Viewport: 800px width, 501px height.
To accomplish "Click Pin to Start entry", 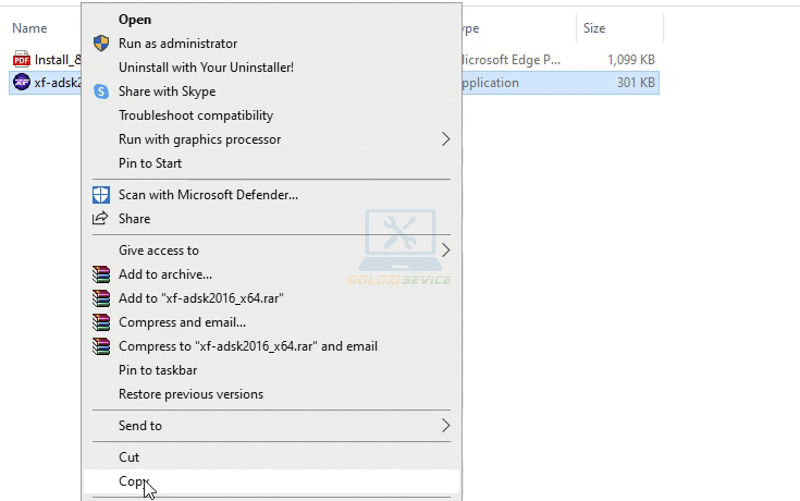I will [150, 163].
